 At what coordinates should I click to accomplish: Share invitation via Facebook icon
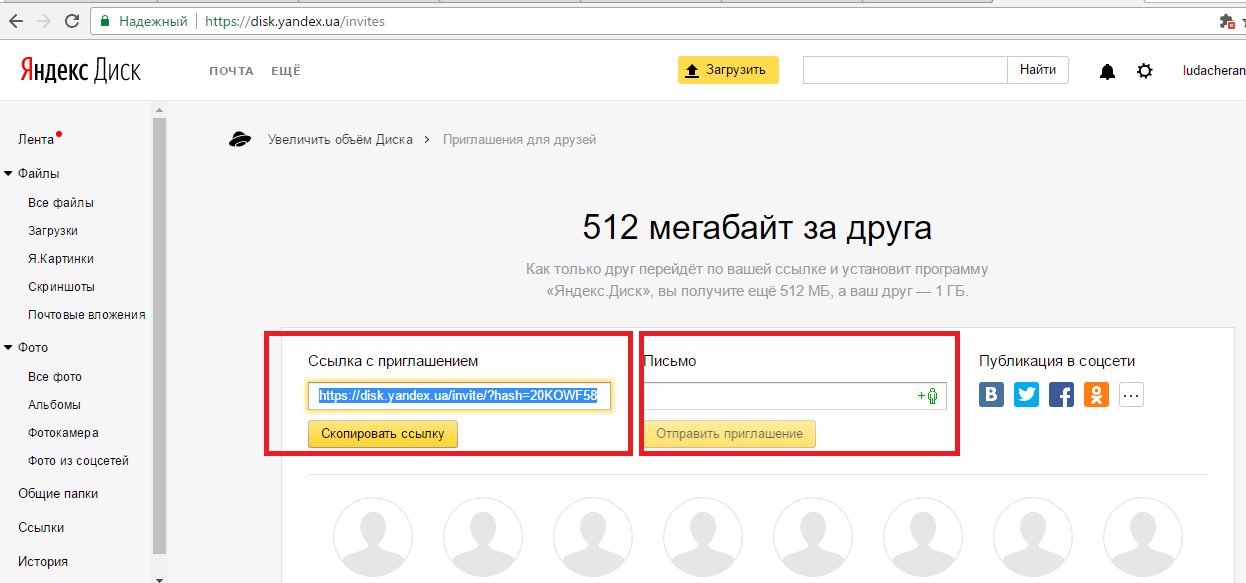pyautogui.click(x=1061, y=394)
